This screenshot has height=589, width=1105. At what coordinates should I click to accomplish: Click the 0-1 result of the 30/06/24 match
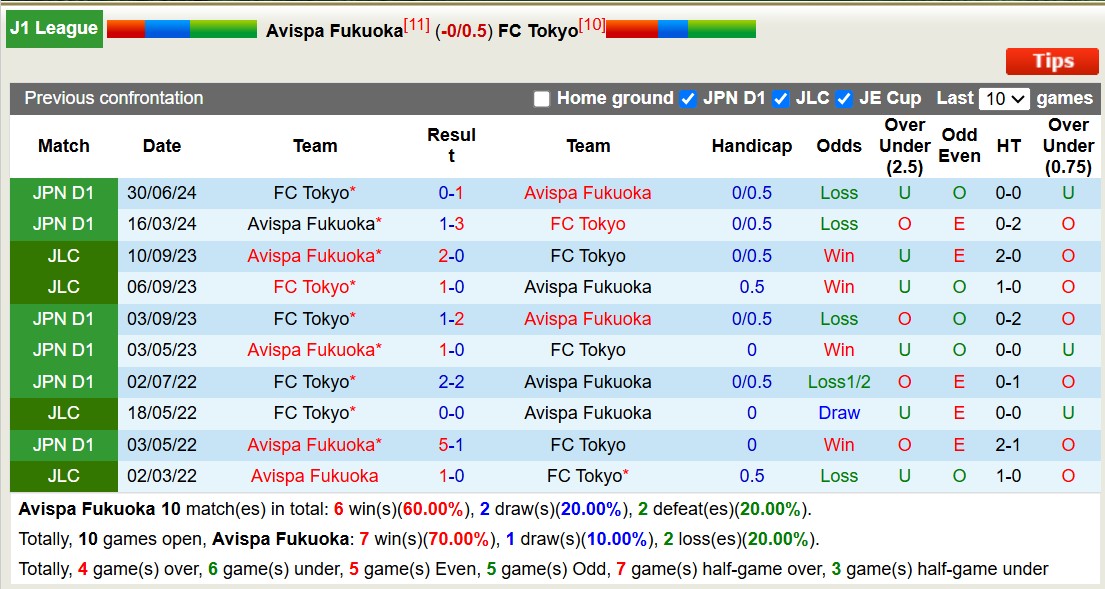coord(452,192)
